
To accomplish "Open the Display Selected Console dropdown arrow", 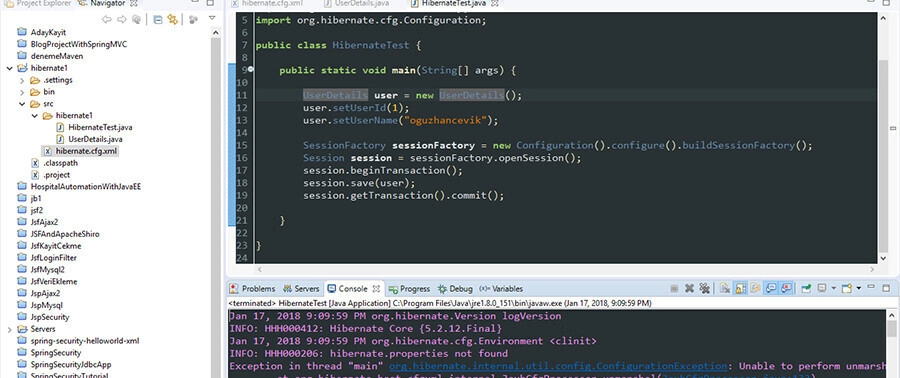I will [834, 288].
